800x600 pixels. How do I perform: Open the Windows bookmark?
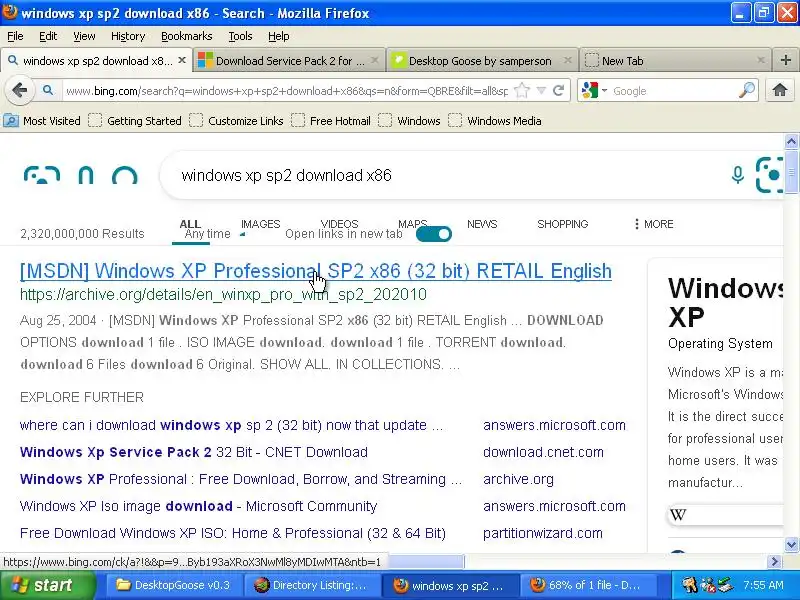coord(409,121)
